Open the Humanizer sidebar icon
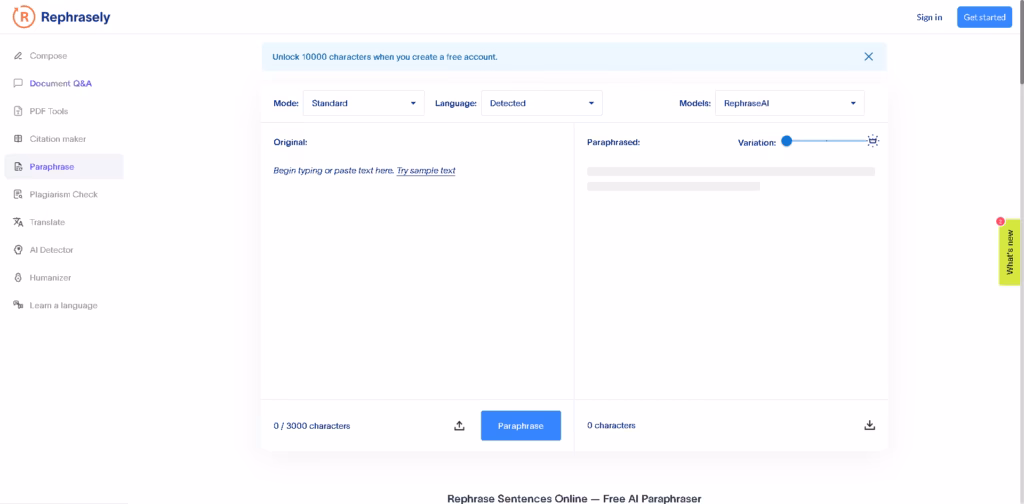The height and width of the screenshot is (504, 1024). pos(18,277)
